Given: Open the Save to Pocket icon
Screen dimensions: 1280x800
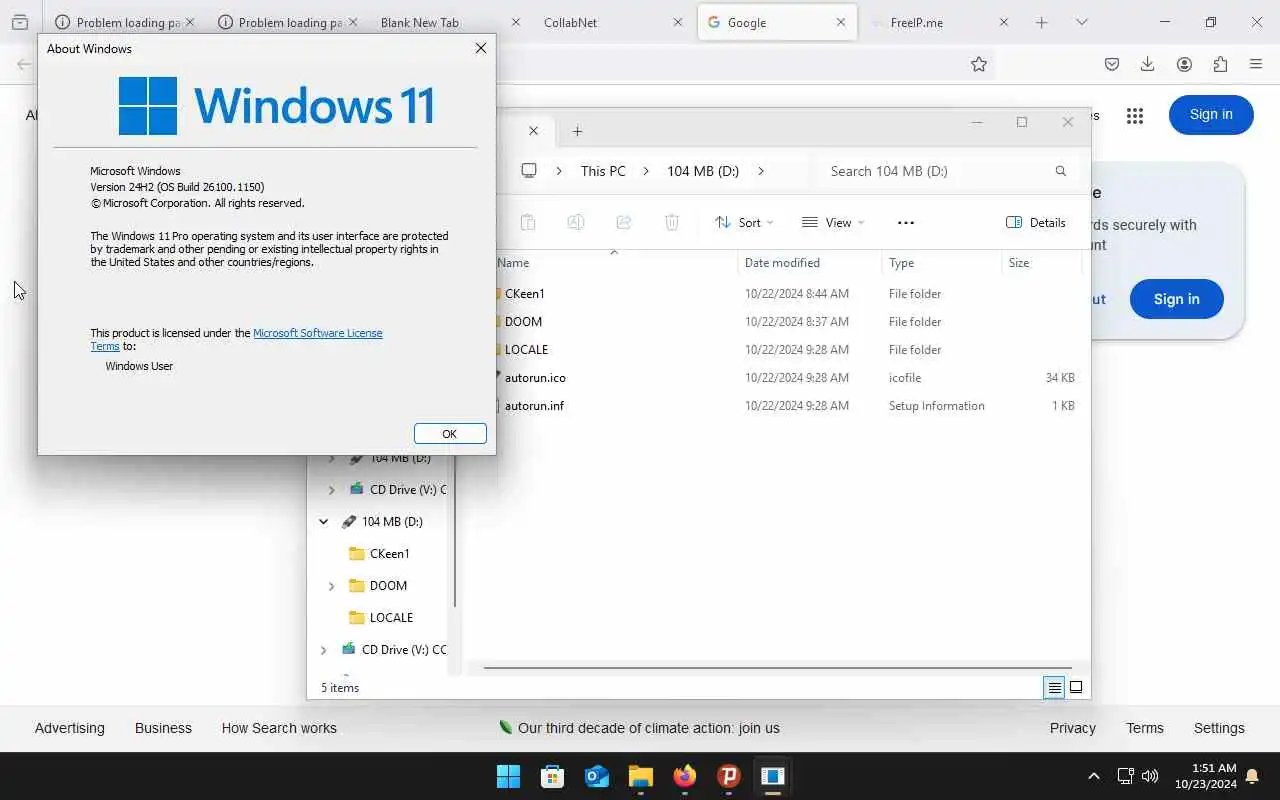Looking at the screenshot, I should click(x=1112, y=64).
